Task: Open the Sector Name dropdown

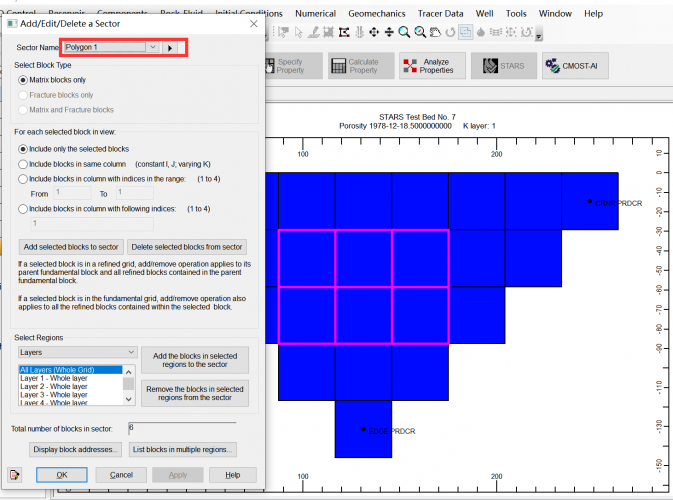Action: tap(152, 48)
